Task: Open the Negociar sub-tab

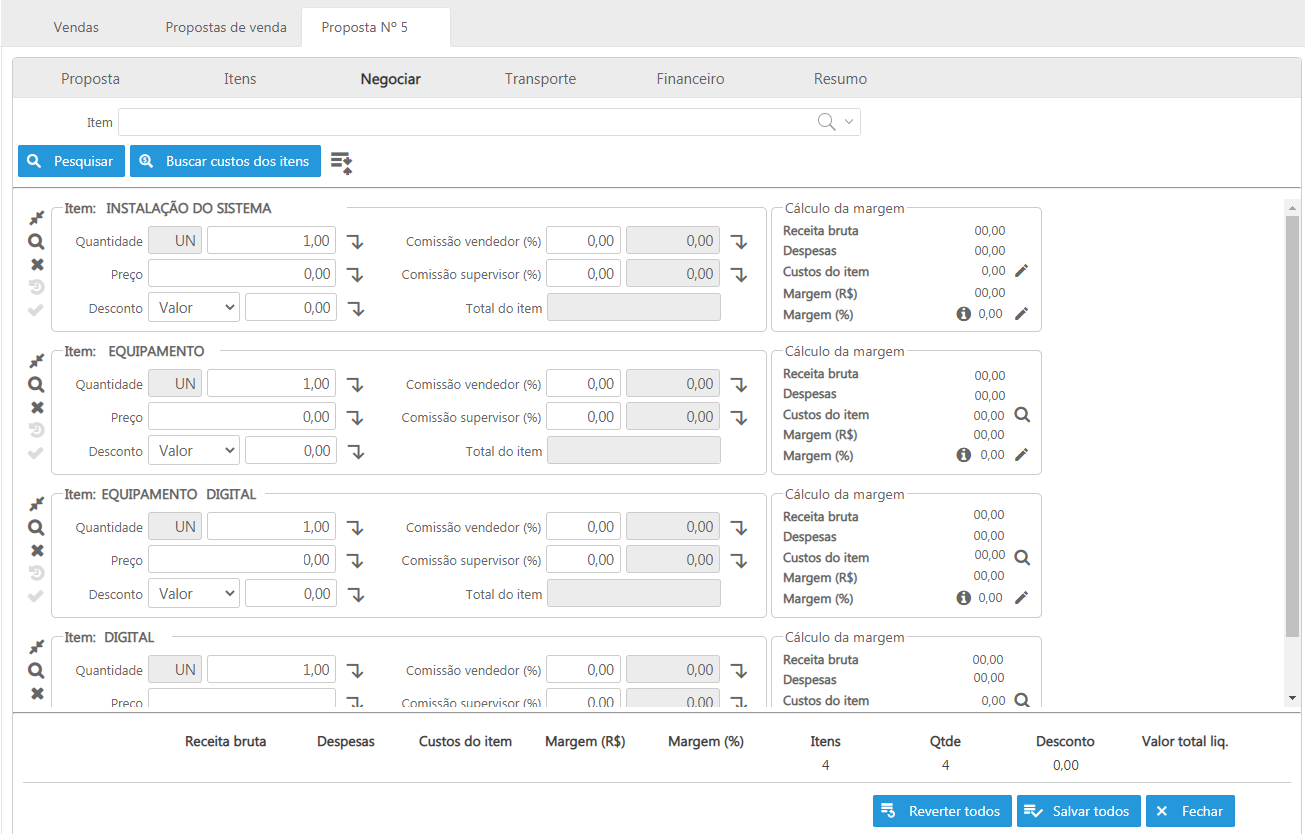Action: coord(391,79)
